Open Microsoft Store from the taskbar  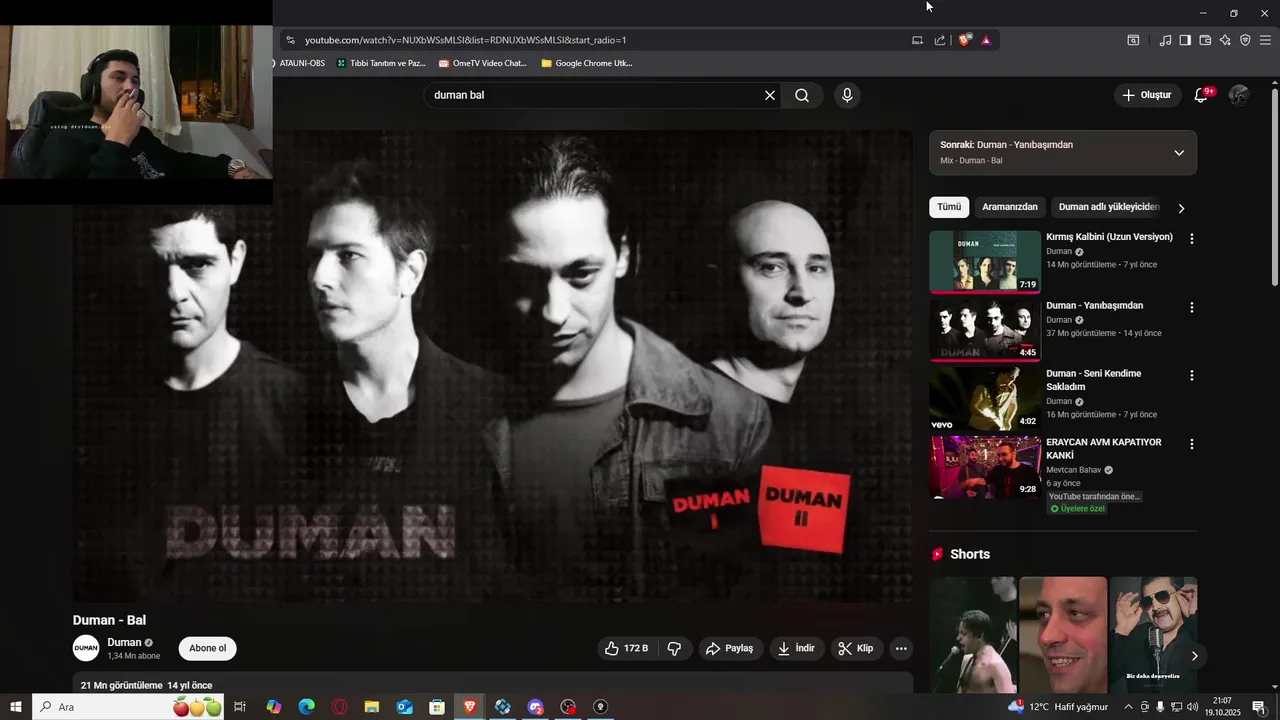click(437, 707)
